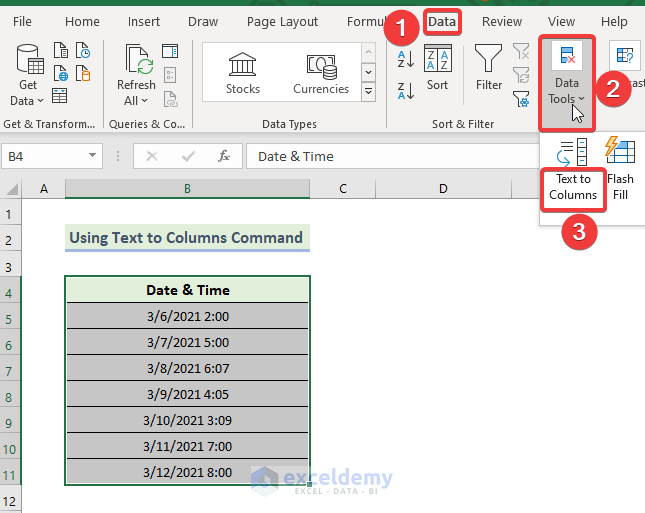Open the File tab

[x=22, y=21]
